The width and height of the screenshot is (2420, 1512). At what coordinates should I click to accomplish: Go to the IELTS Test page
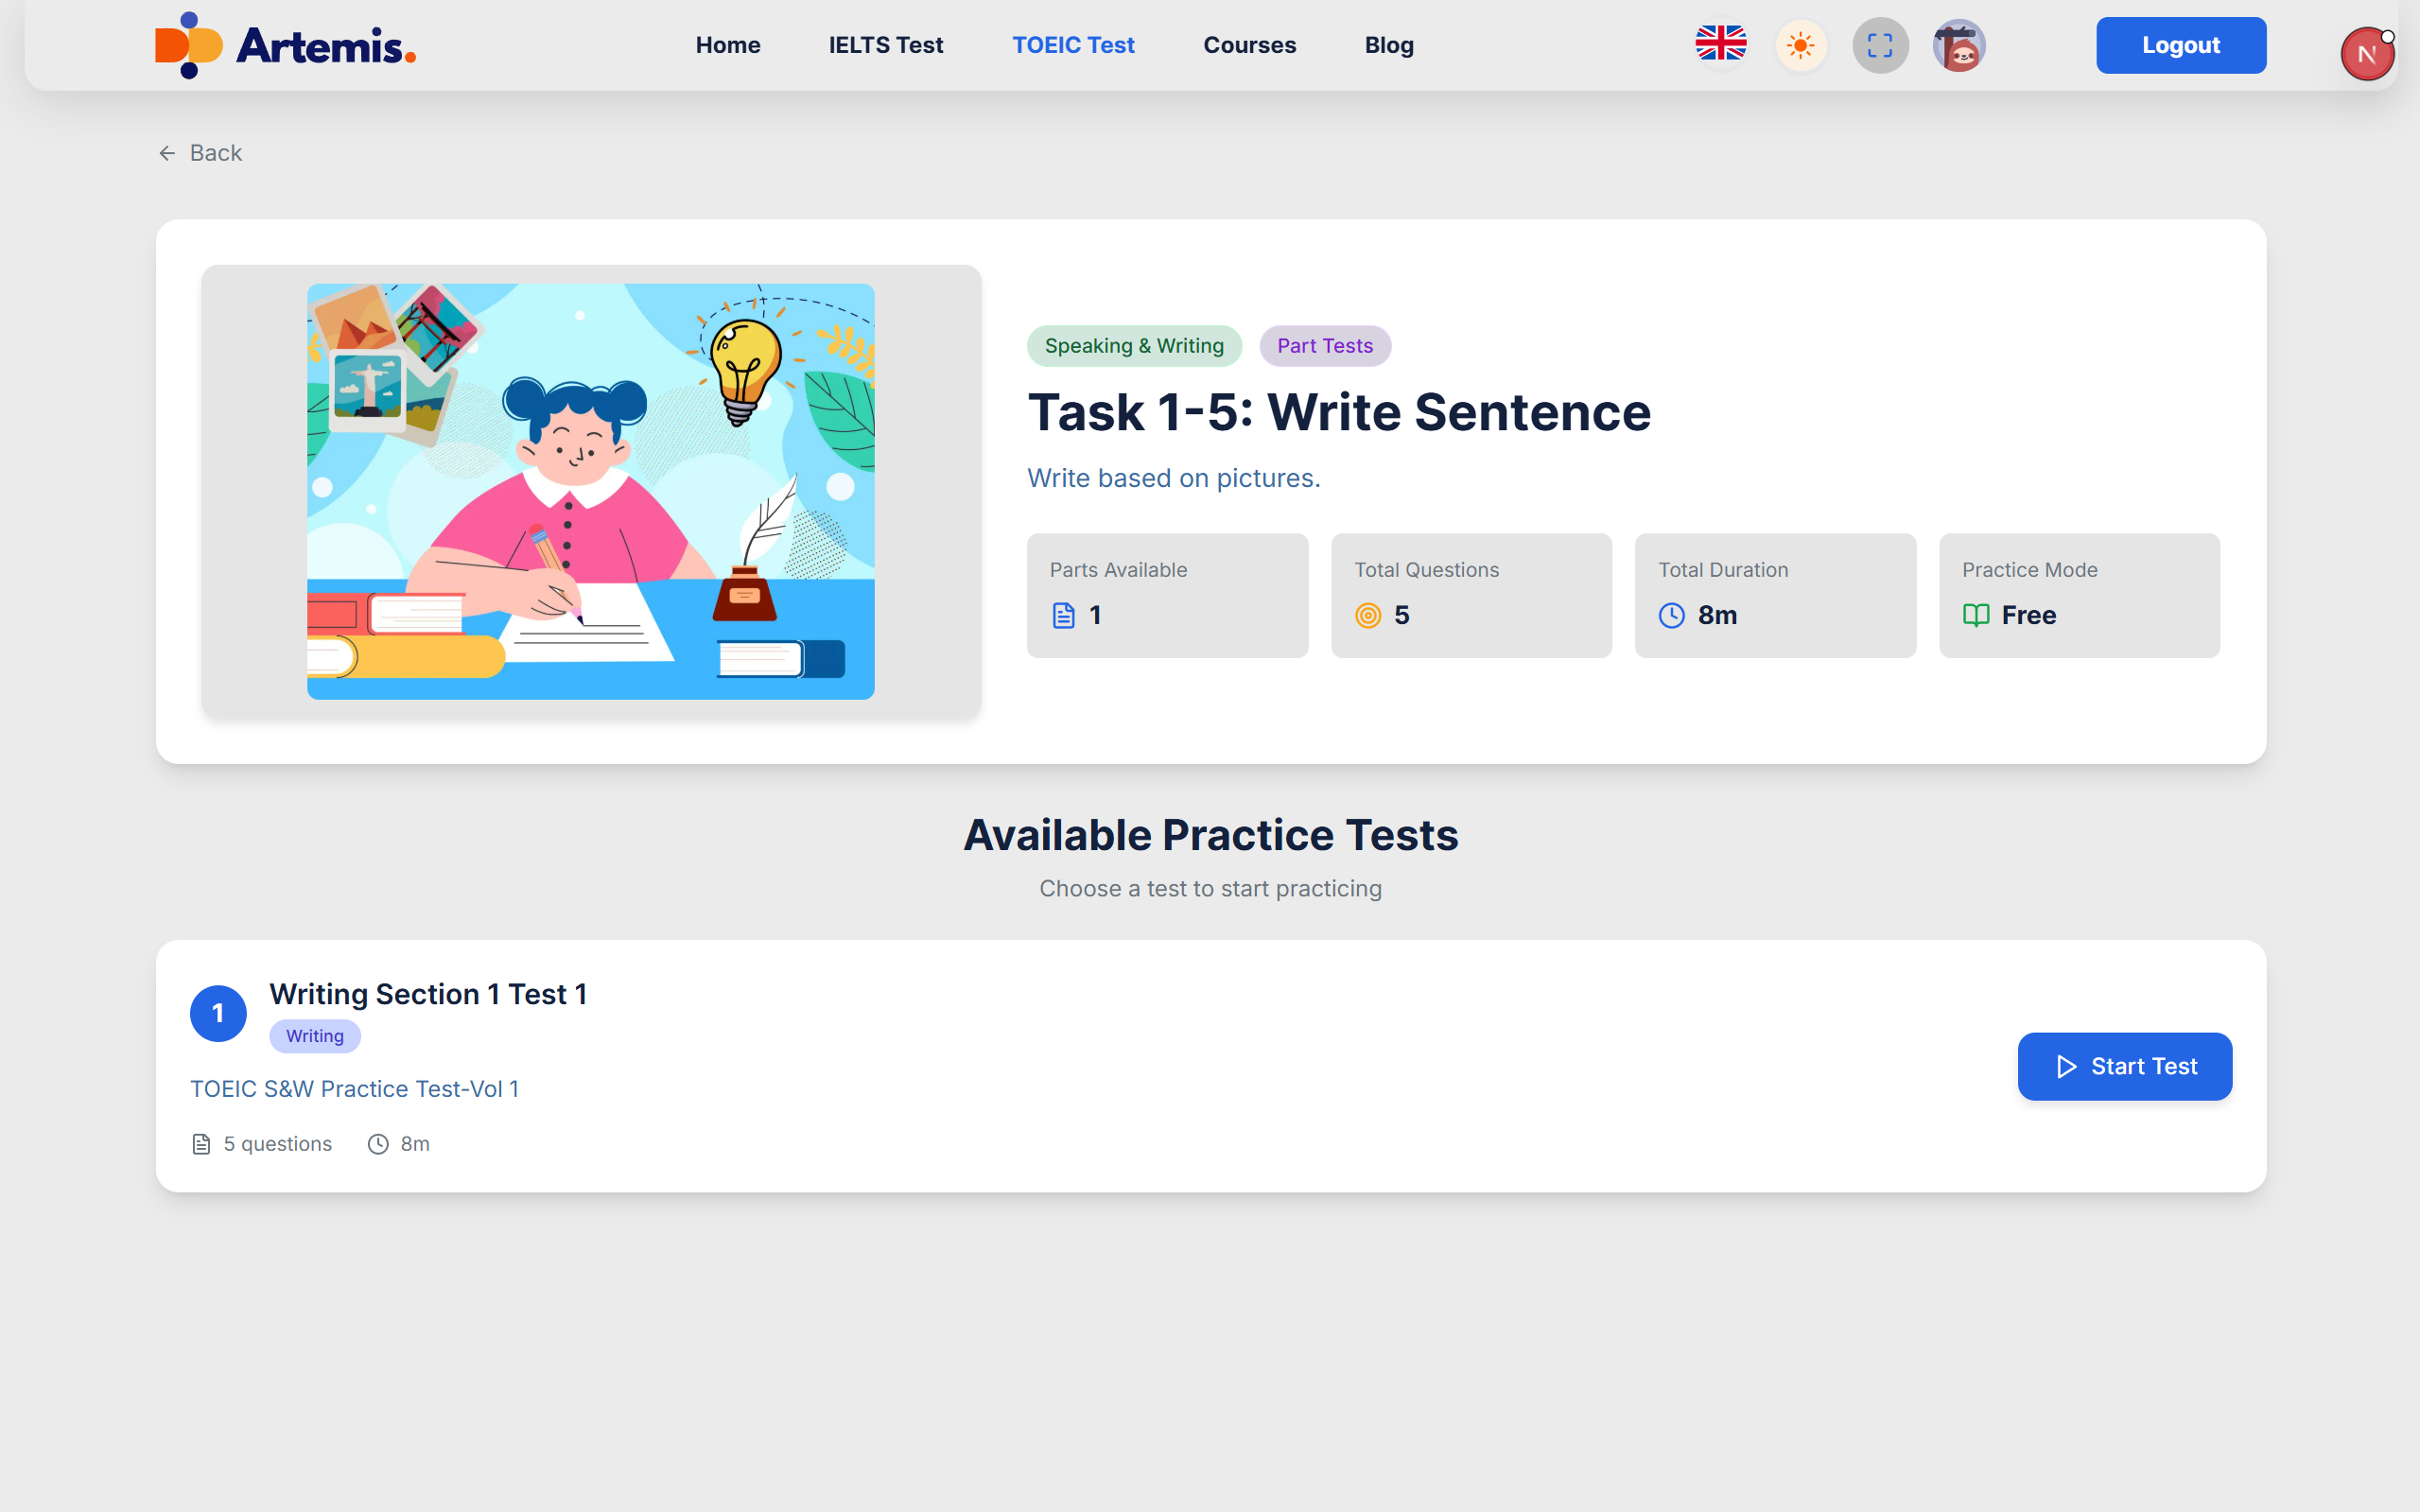(x=885, y=45)
